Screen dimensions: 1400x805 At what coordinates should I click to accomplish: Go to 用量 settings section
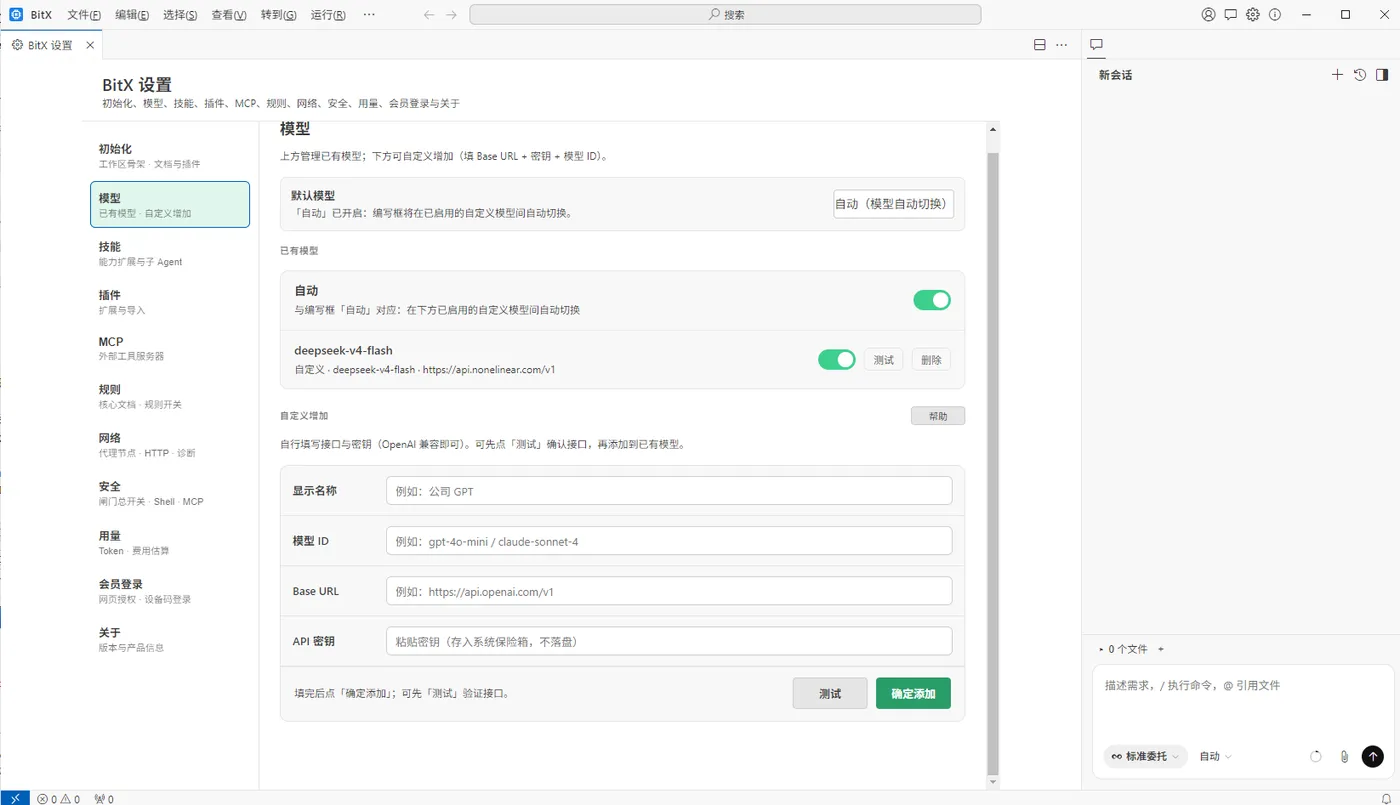pos(170,543)
